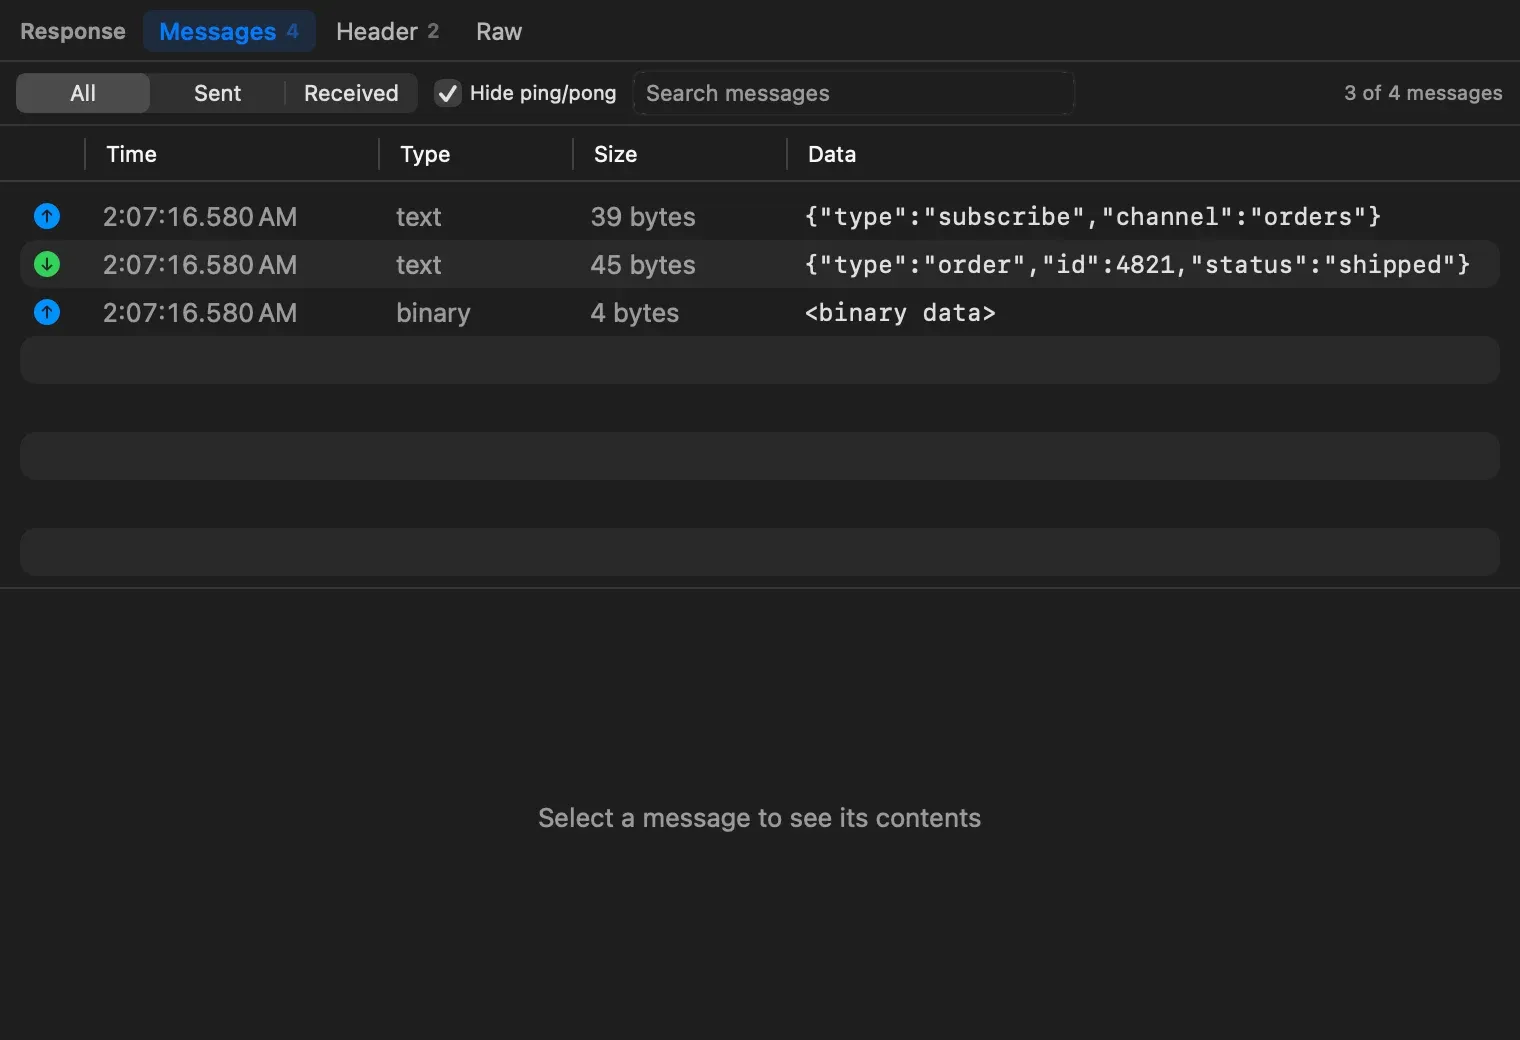
Task: Filter to Received messages only
Action: tap(351, 93)
